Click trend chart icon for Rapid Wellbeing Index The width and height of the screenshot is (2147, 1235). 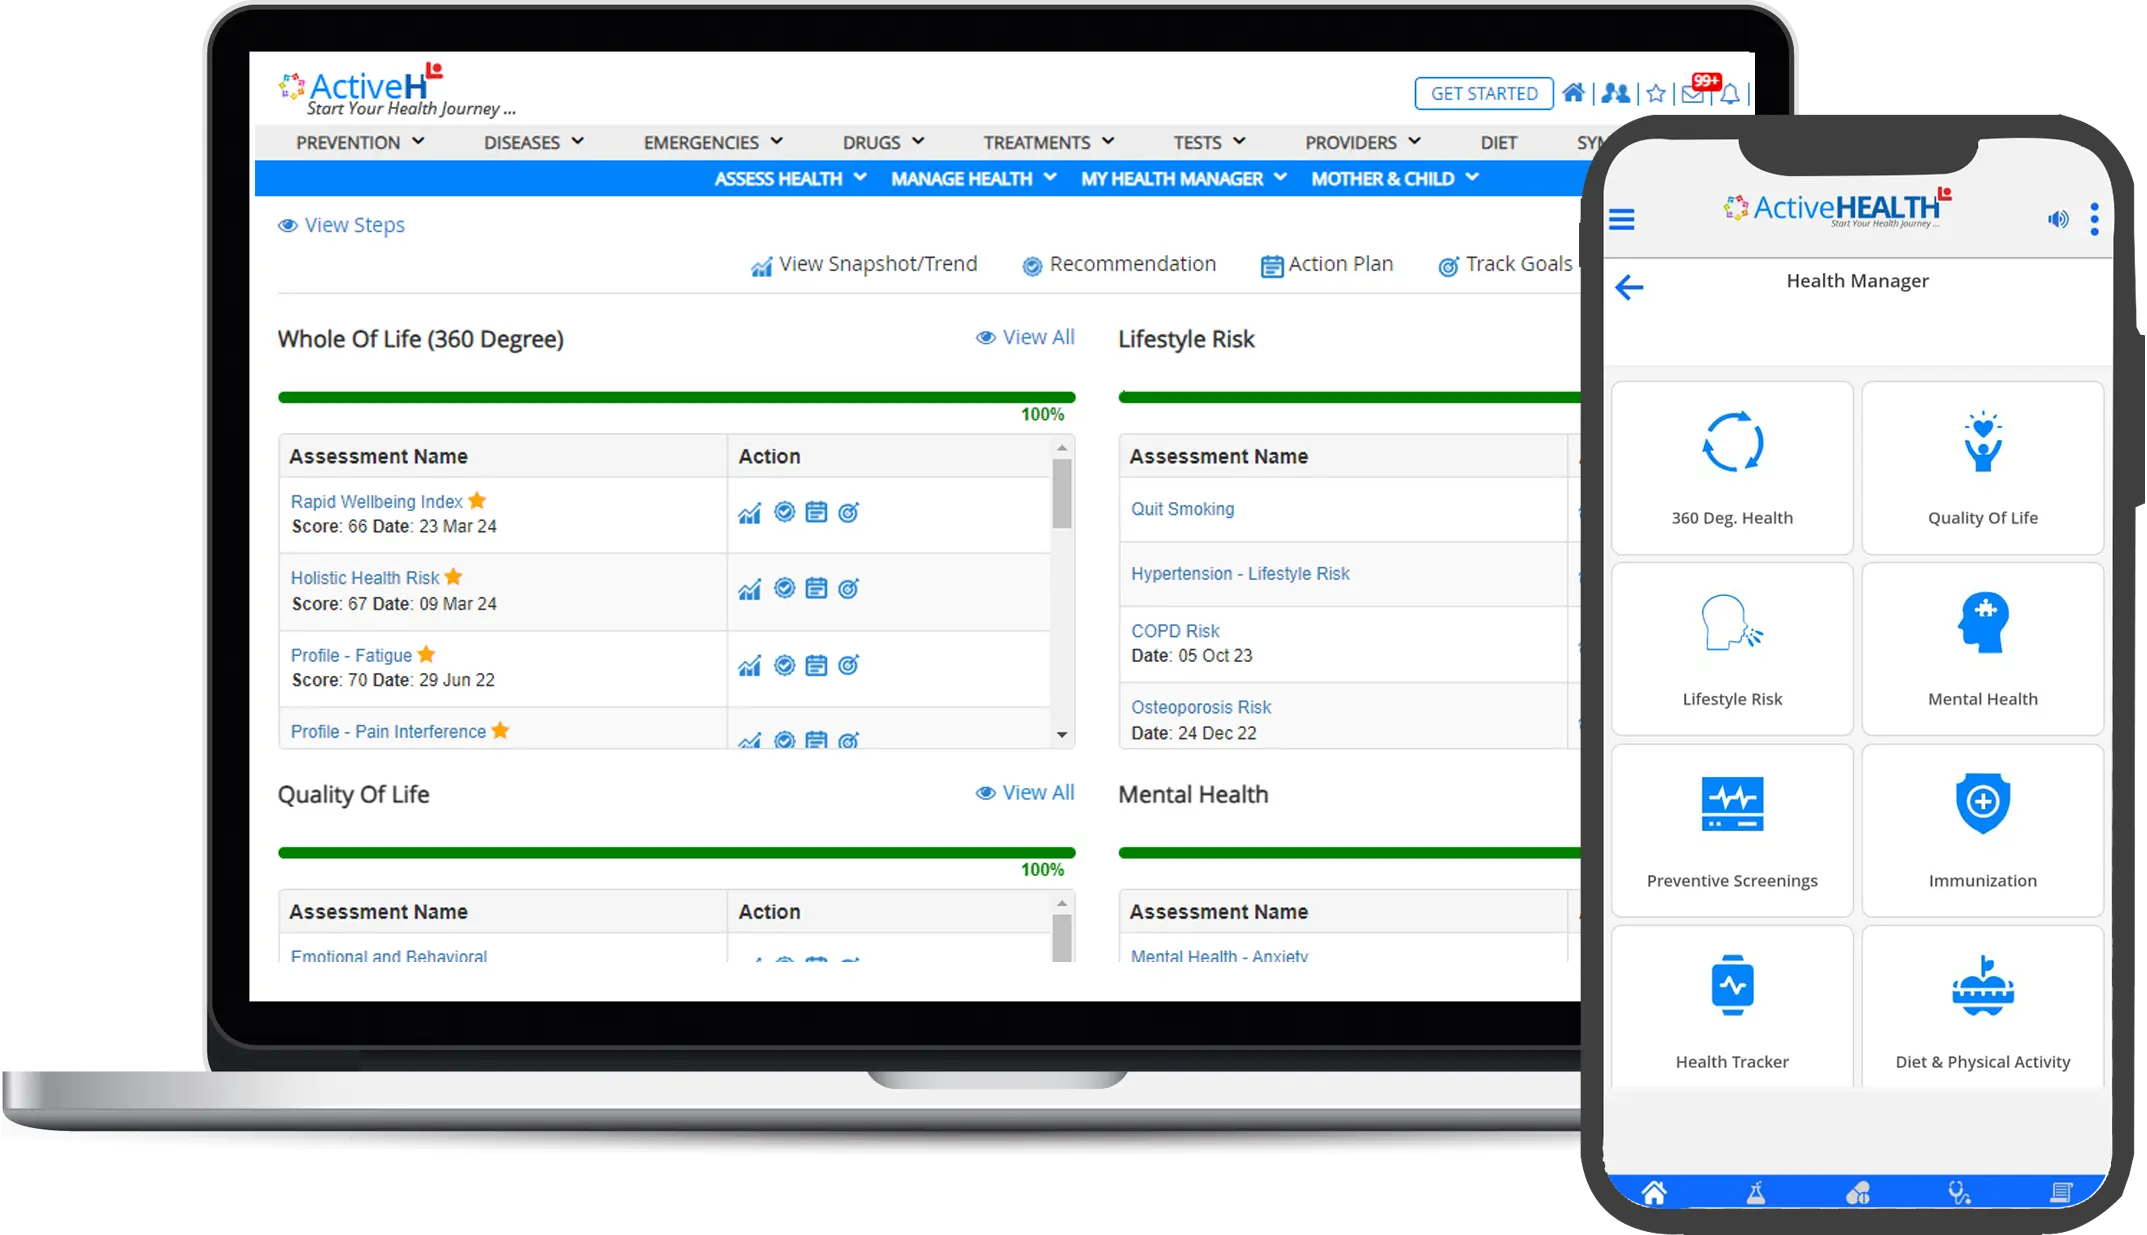click(x=749, y=513)
